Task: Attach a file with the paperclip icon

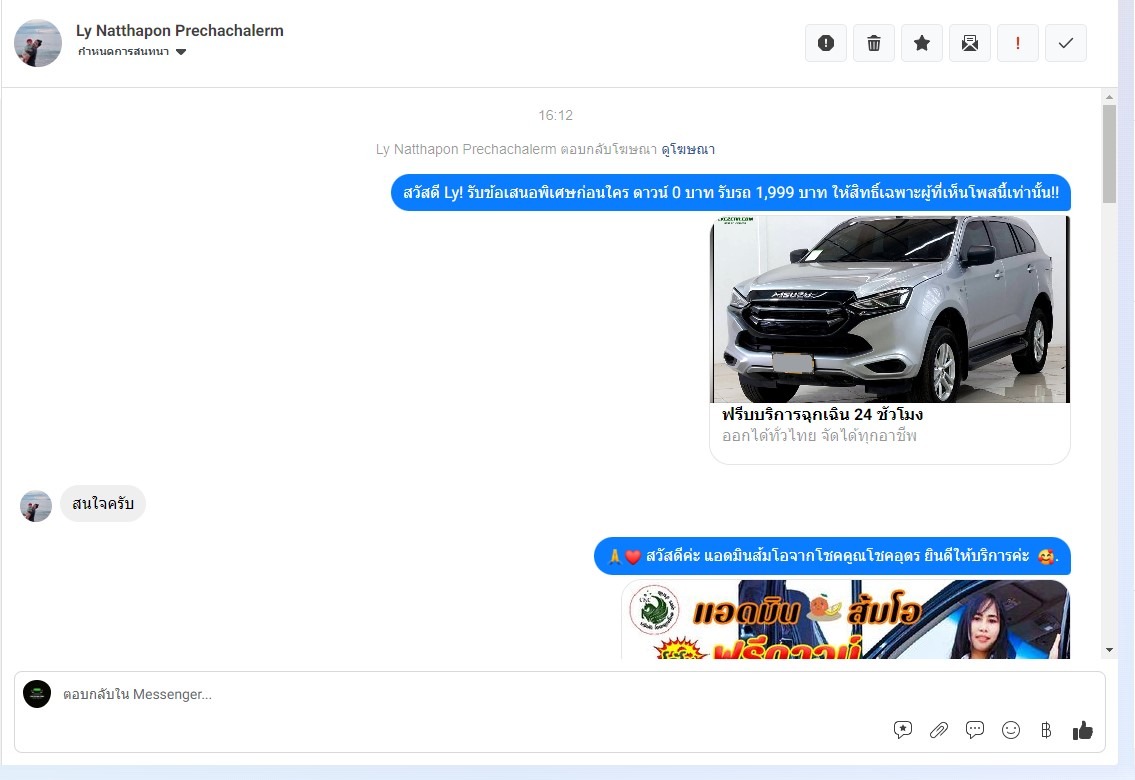Action: click(939, 730)
